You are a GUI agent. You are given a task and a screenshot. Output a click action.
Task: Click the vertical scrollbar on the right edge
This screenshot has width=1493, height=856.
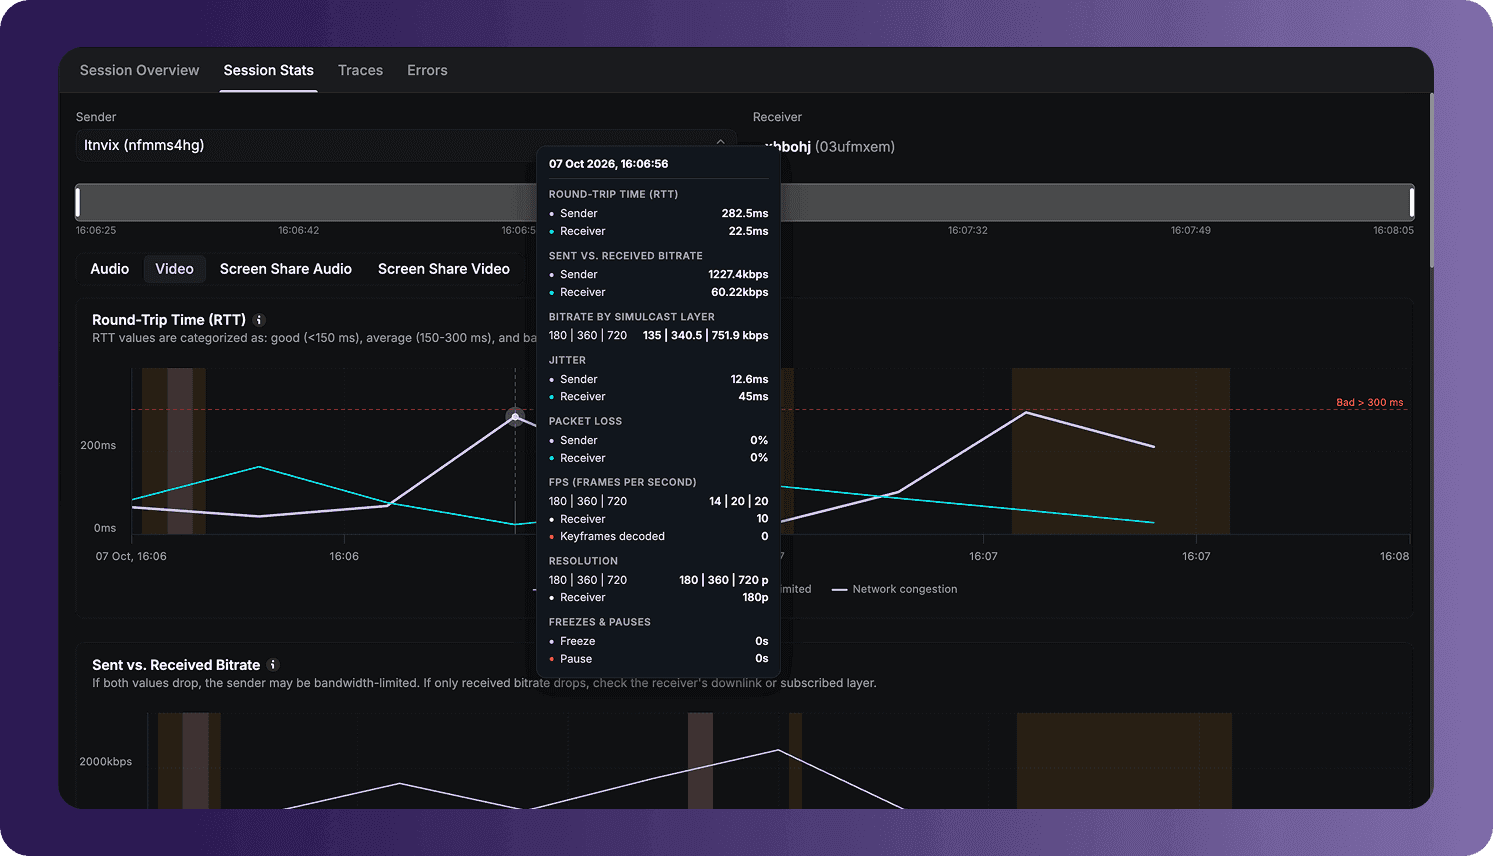pos(1431,180)
